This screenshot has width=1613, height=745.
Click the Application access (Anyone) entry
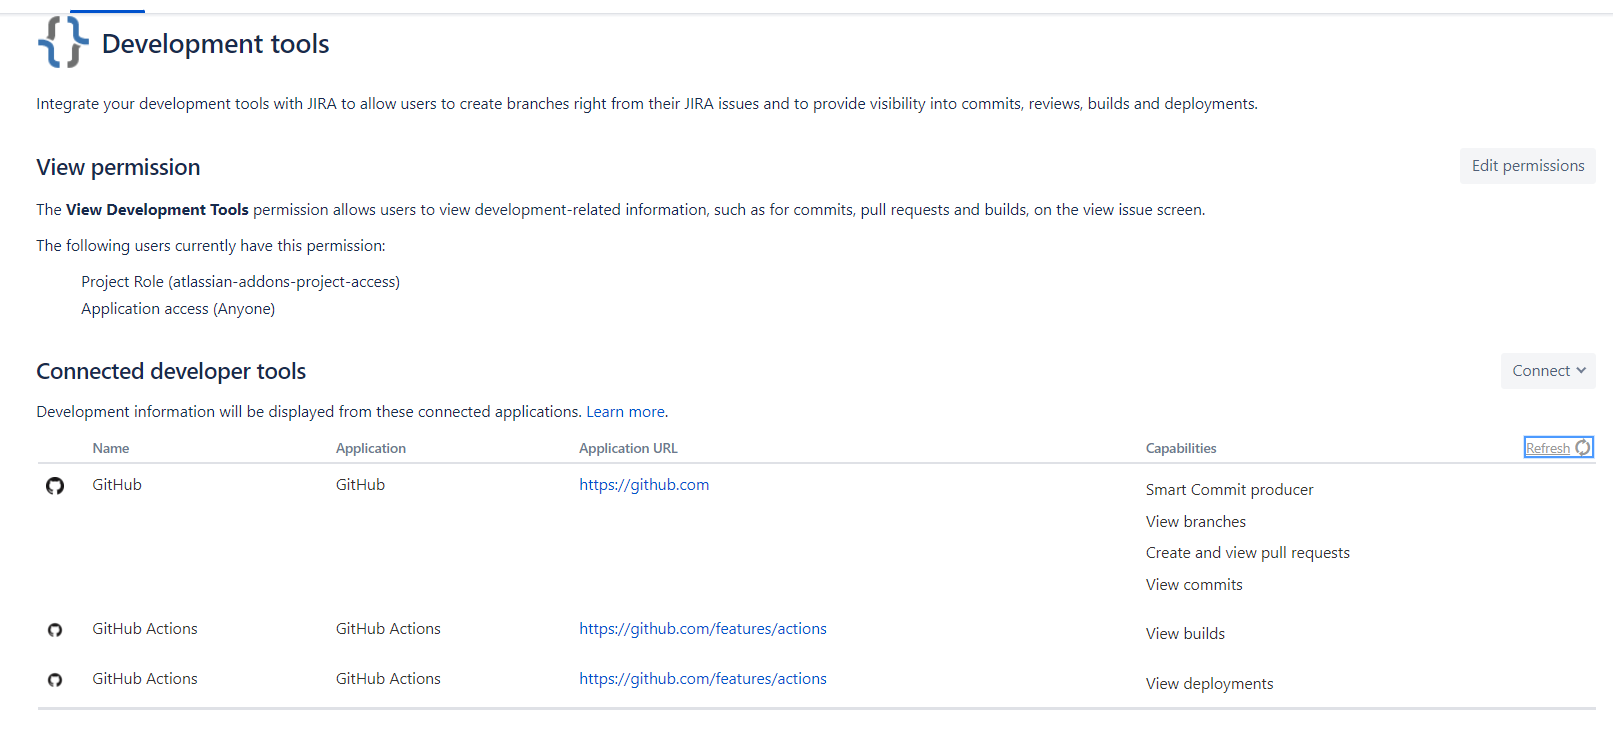(x=178, y=309)
